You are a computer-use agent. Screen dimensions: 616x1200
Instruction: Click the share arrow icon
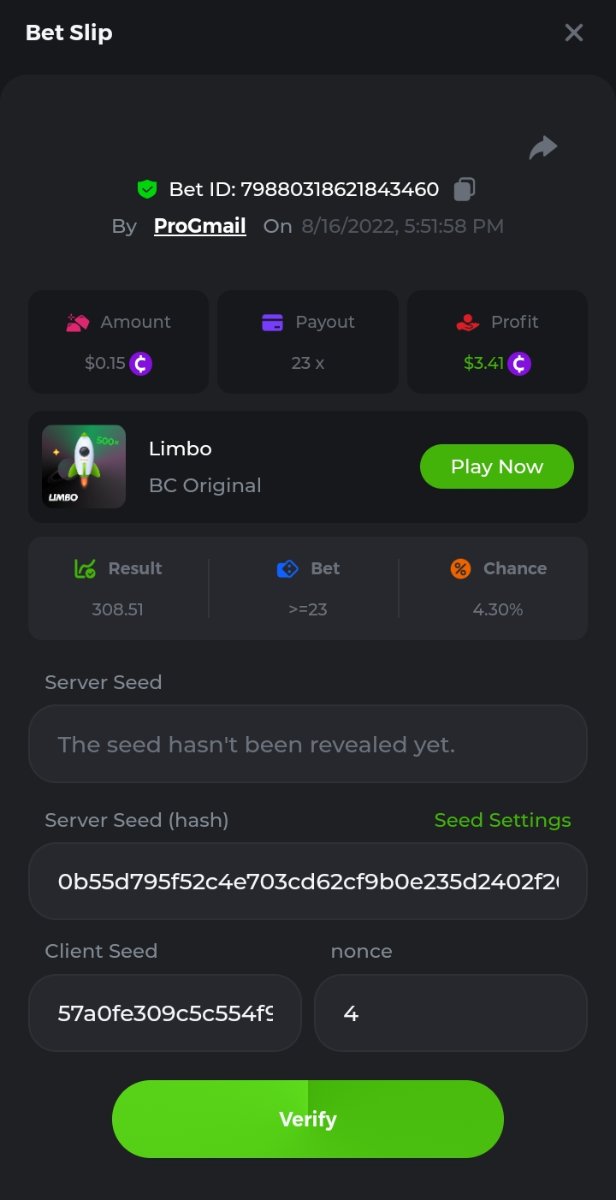click(543, 148)
